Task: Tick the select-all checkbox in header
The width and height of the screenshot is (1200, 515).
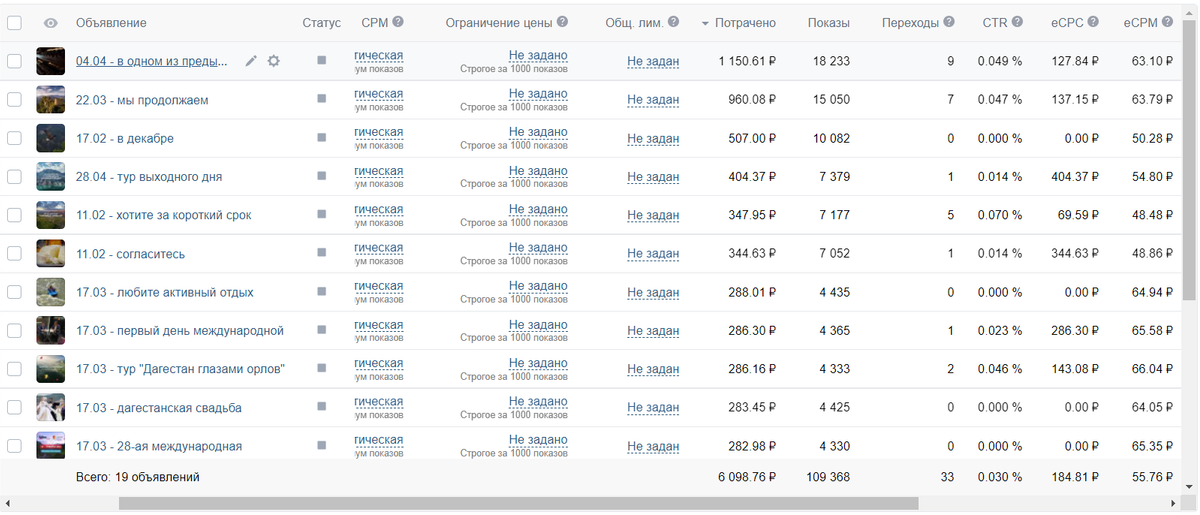Action: click(x=14, y=23)
